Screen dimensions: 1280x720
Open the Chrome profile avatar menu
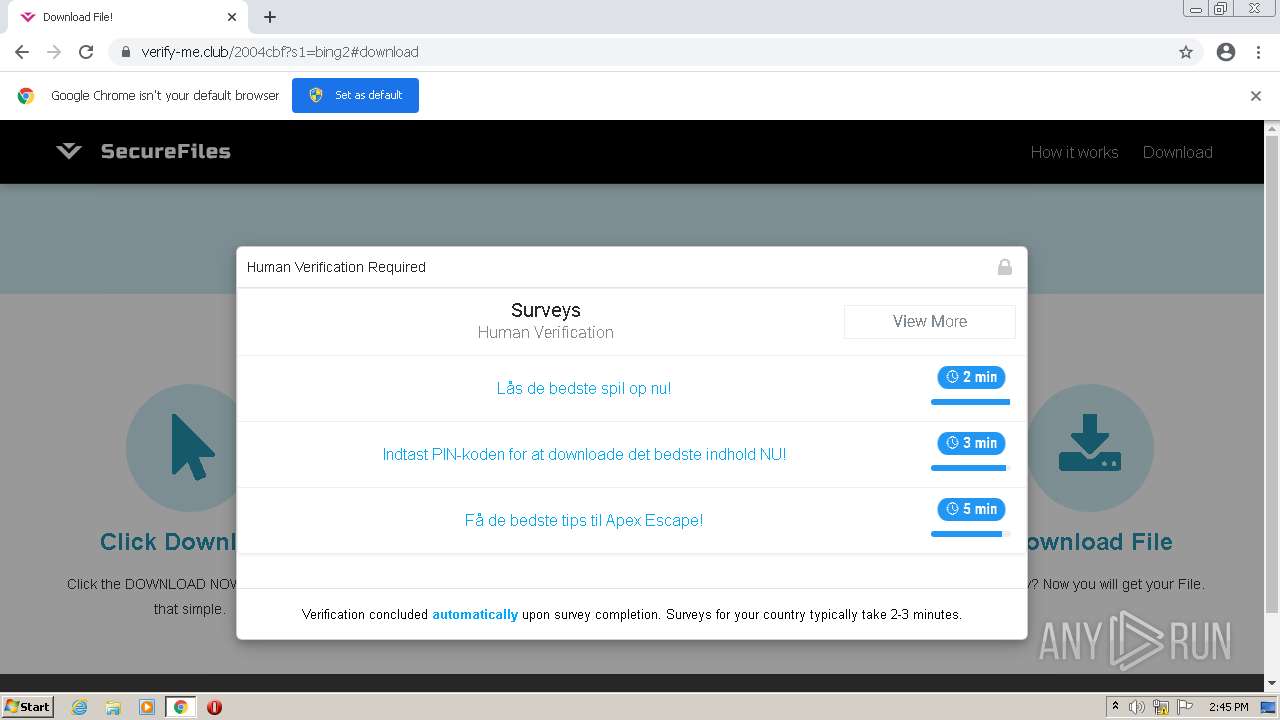(x=1226, y=52)
